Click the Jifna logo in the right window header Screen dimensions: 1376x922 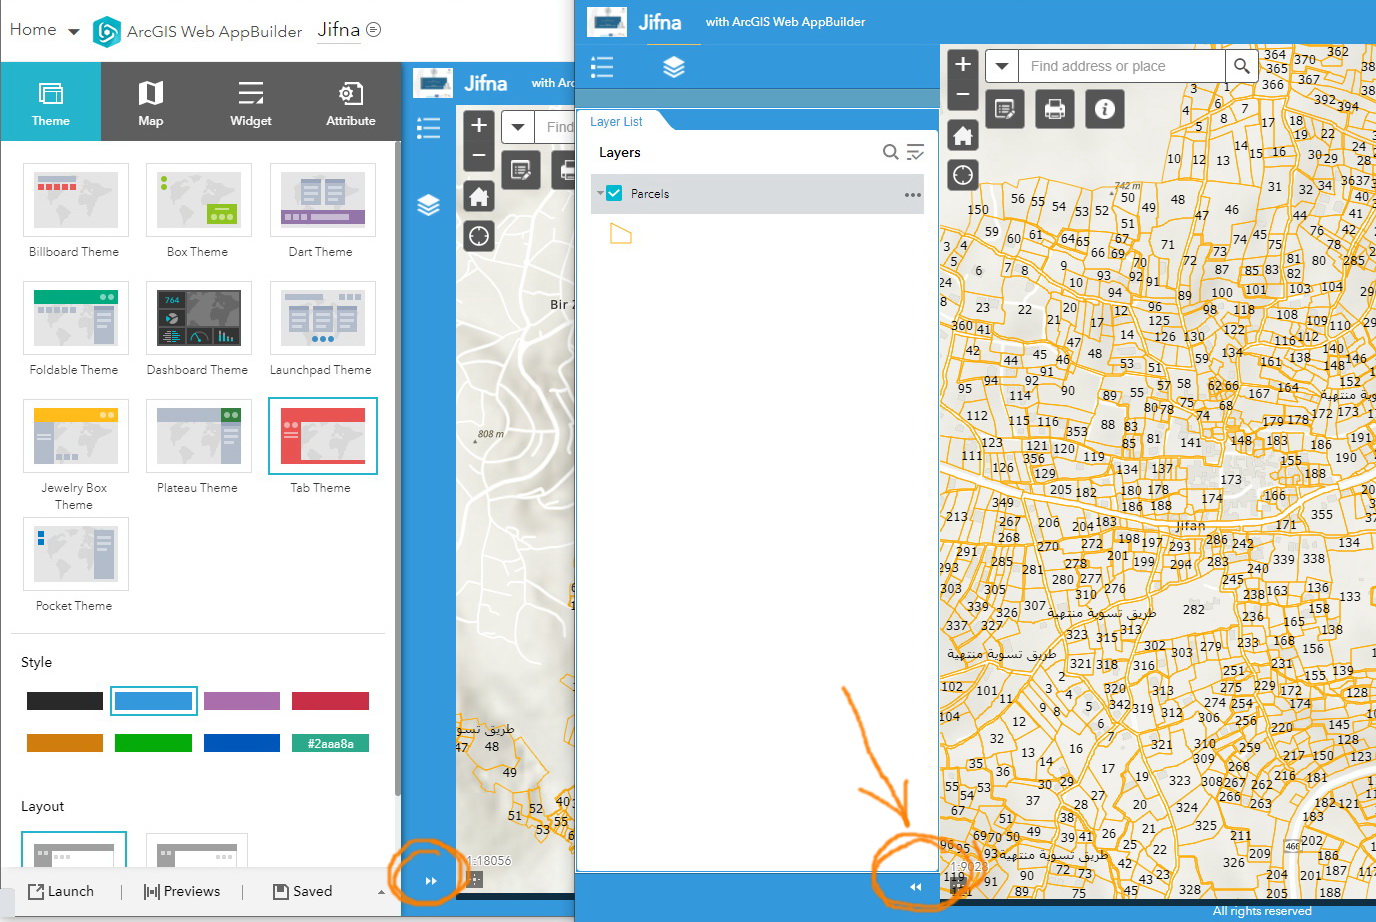coord(607,22)
